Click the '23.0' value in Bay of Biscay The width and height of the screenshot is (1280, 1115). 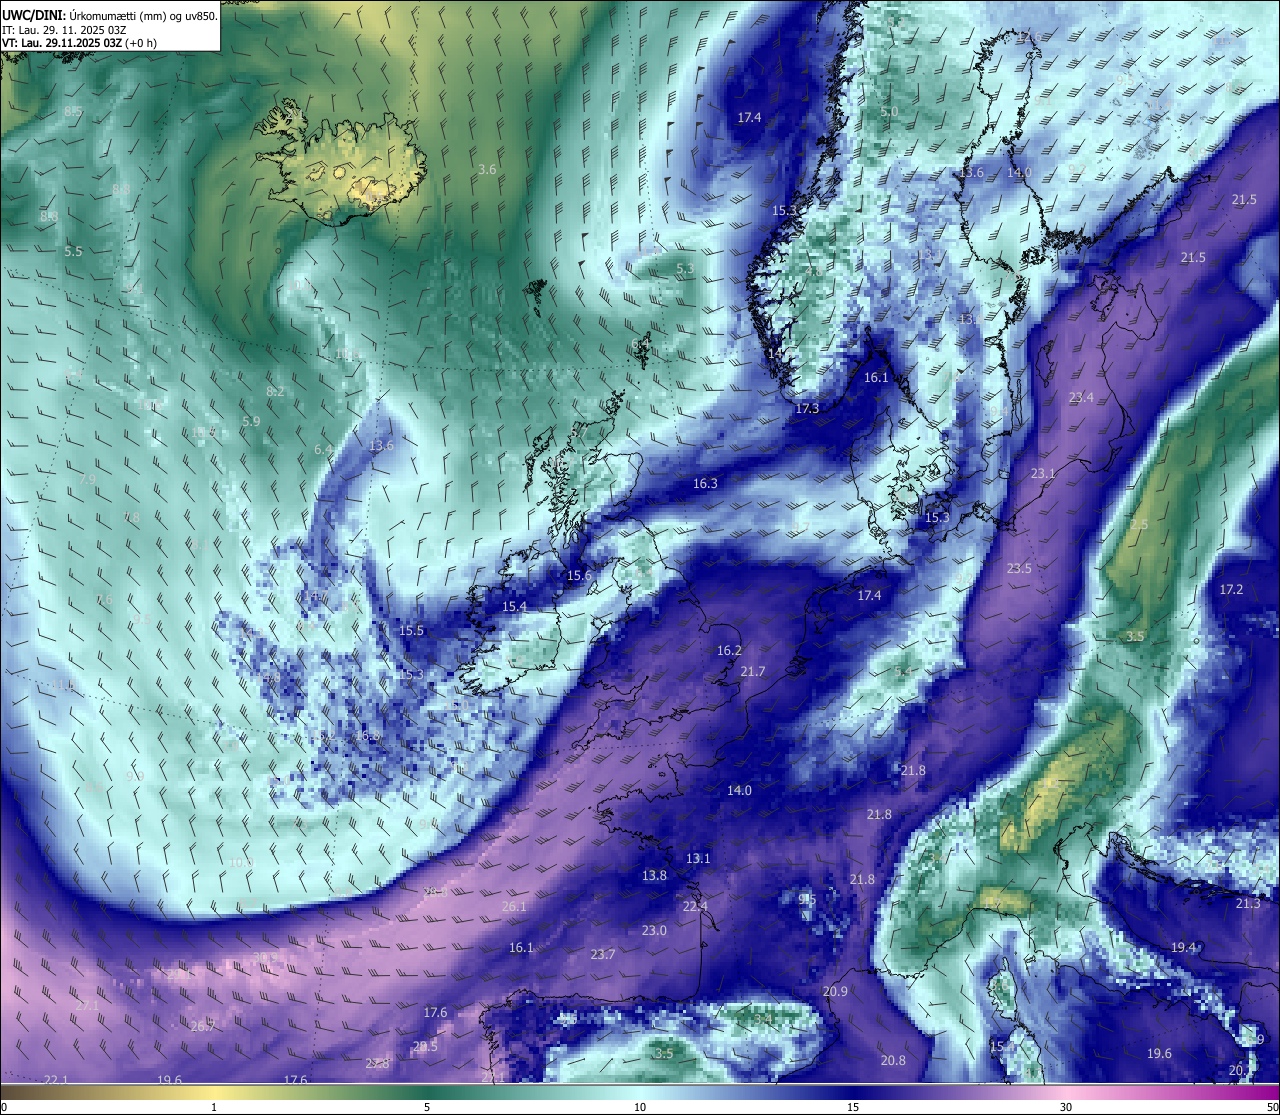(654, 930)
